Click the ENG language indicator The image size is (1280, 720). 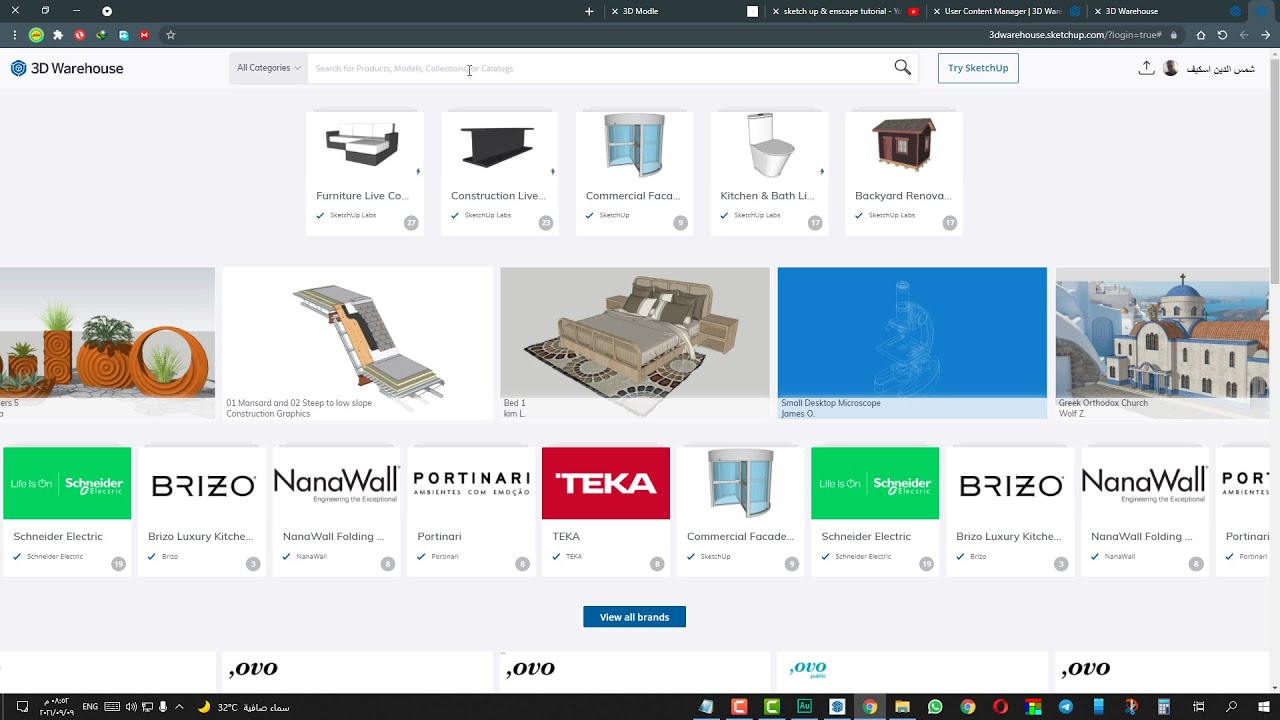[90, 707]
